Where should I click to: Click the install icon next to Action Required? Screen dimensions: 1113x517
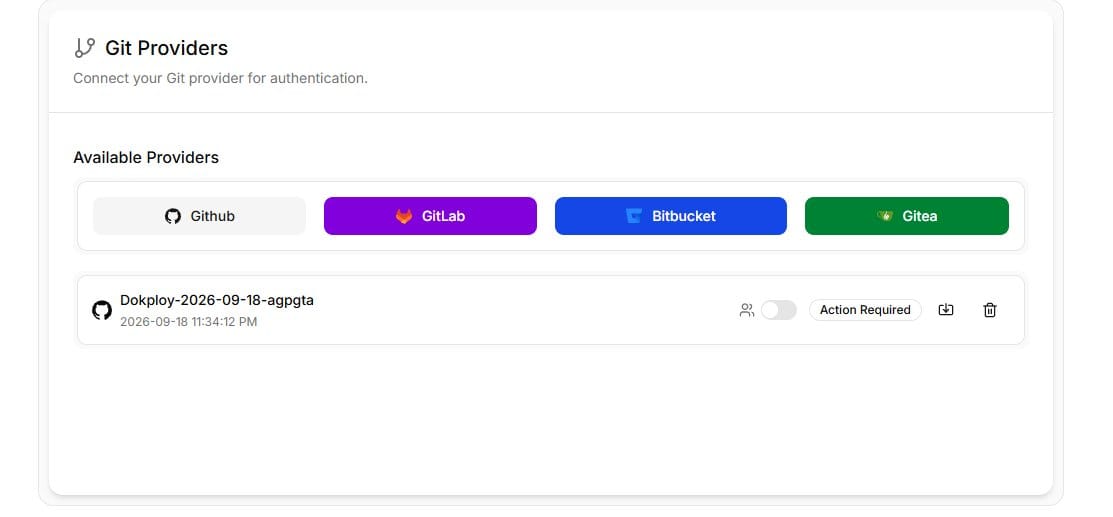945,310
